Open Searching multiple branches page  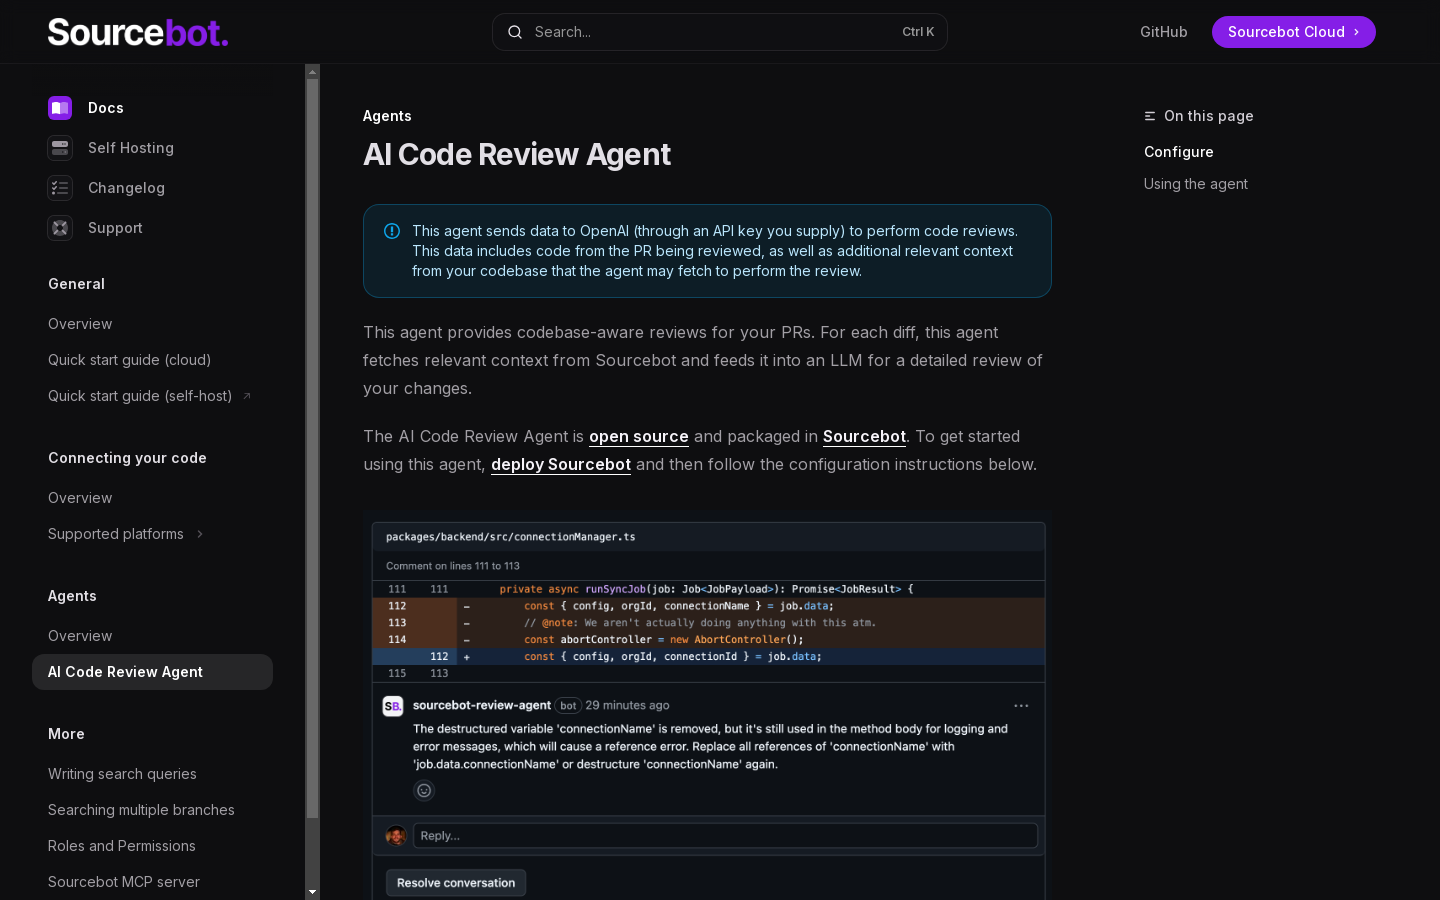coord(141,810)
